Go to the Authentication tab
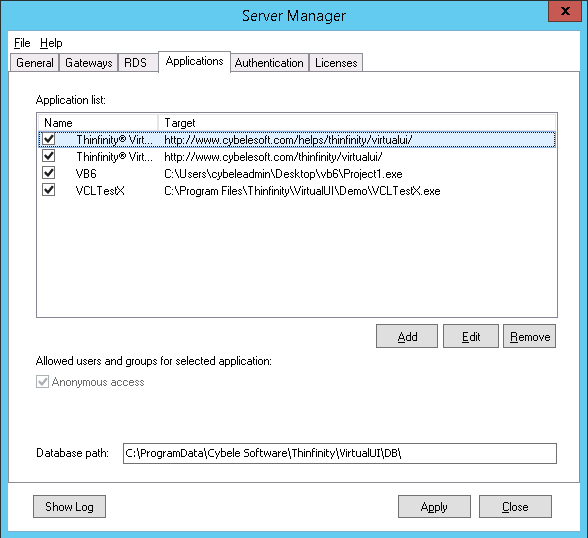 269,63
